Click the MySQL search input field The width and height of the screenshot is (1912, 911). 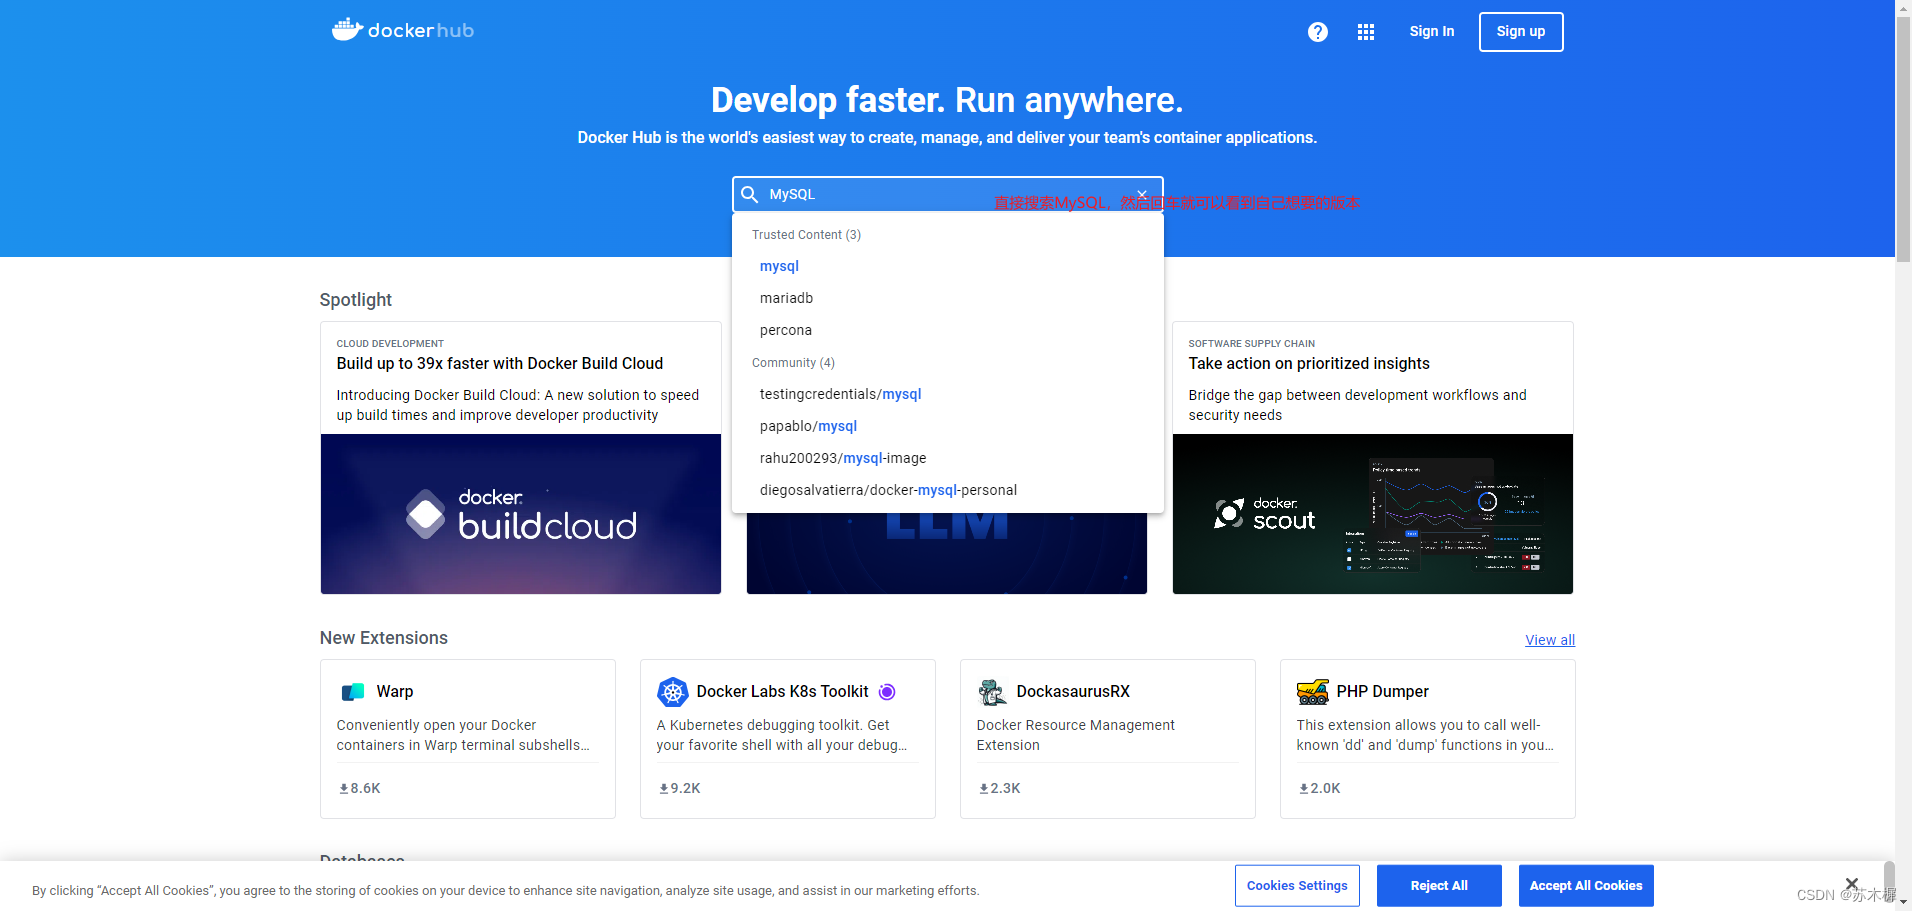point(947,194)
